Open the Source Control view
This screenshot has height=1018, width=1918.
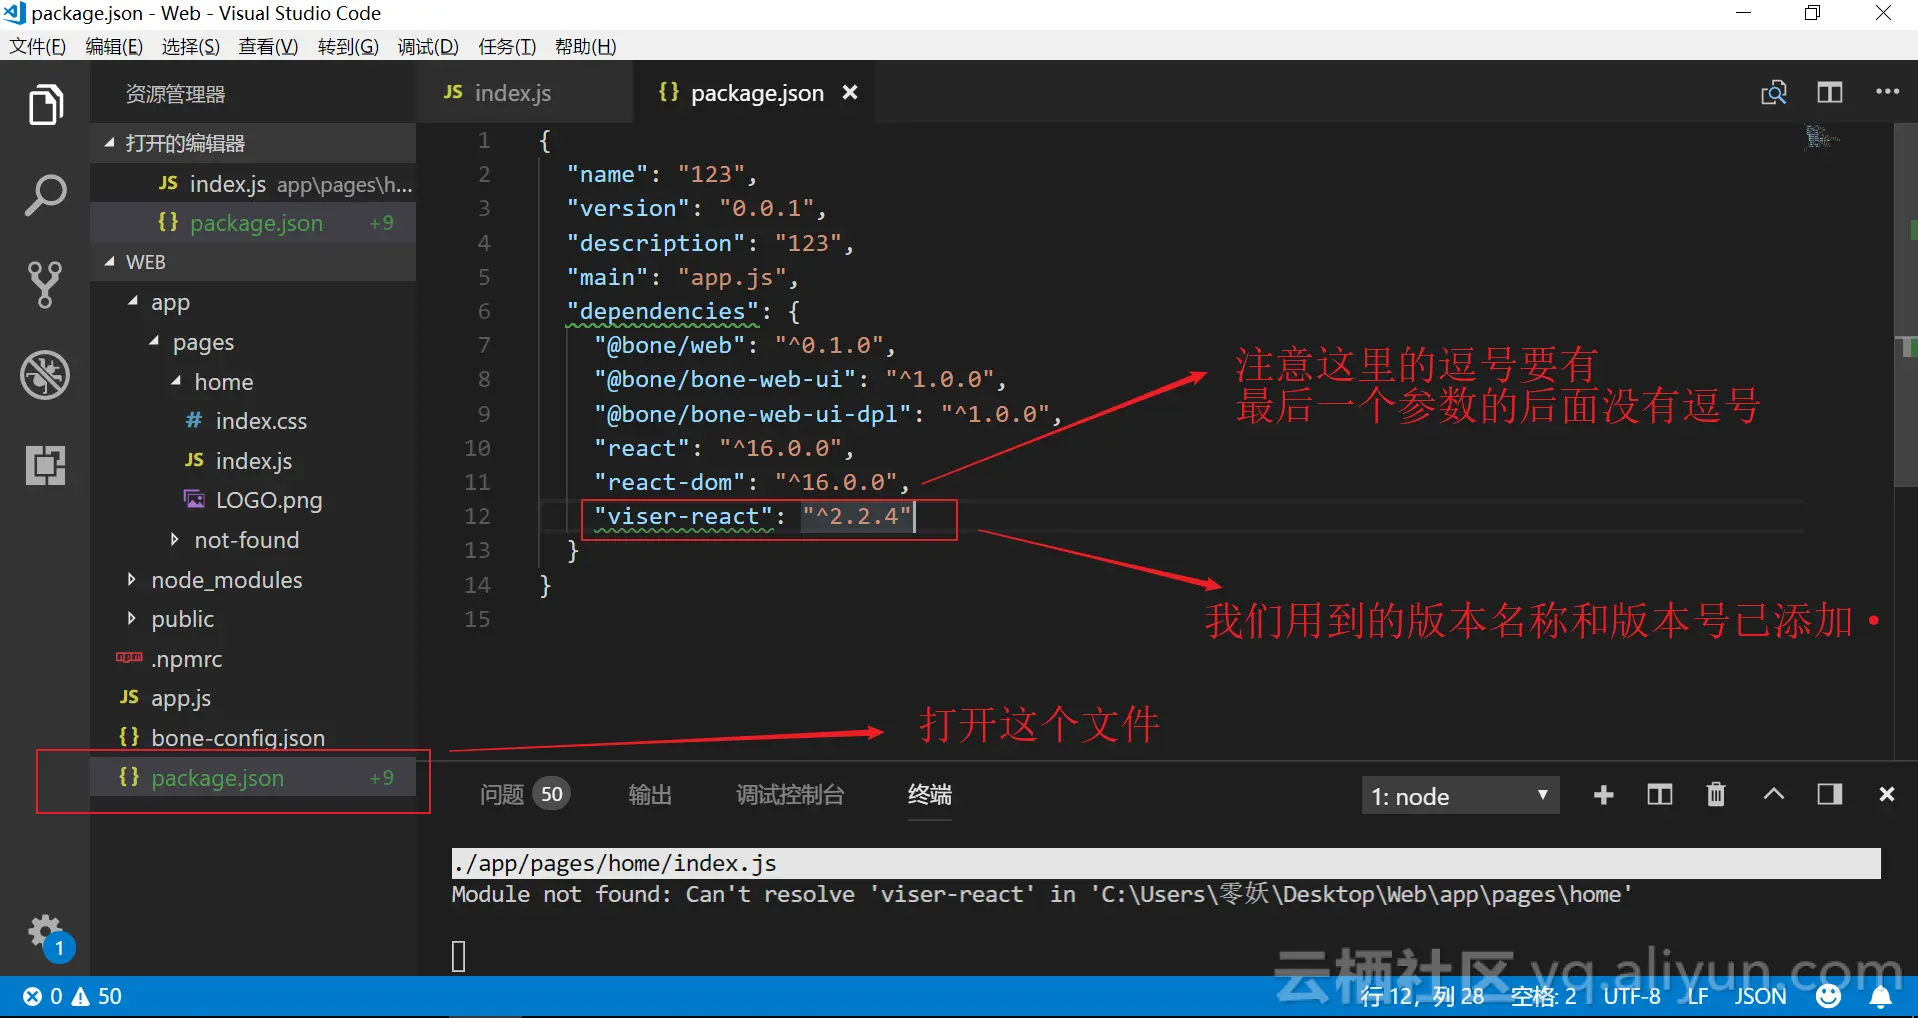[x=45, y=285]
